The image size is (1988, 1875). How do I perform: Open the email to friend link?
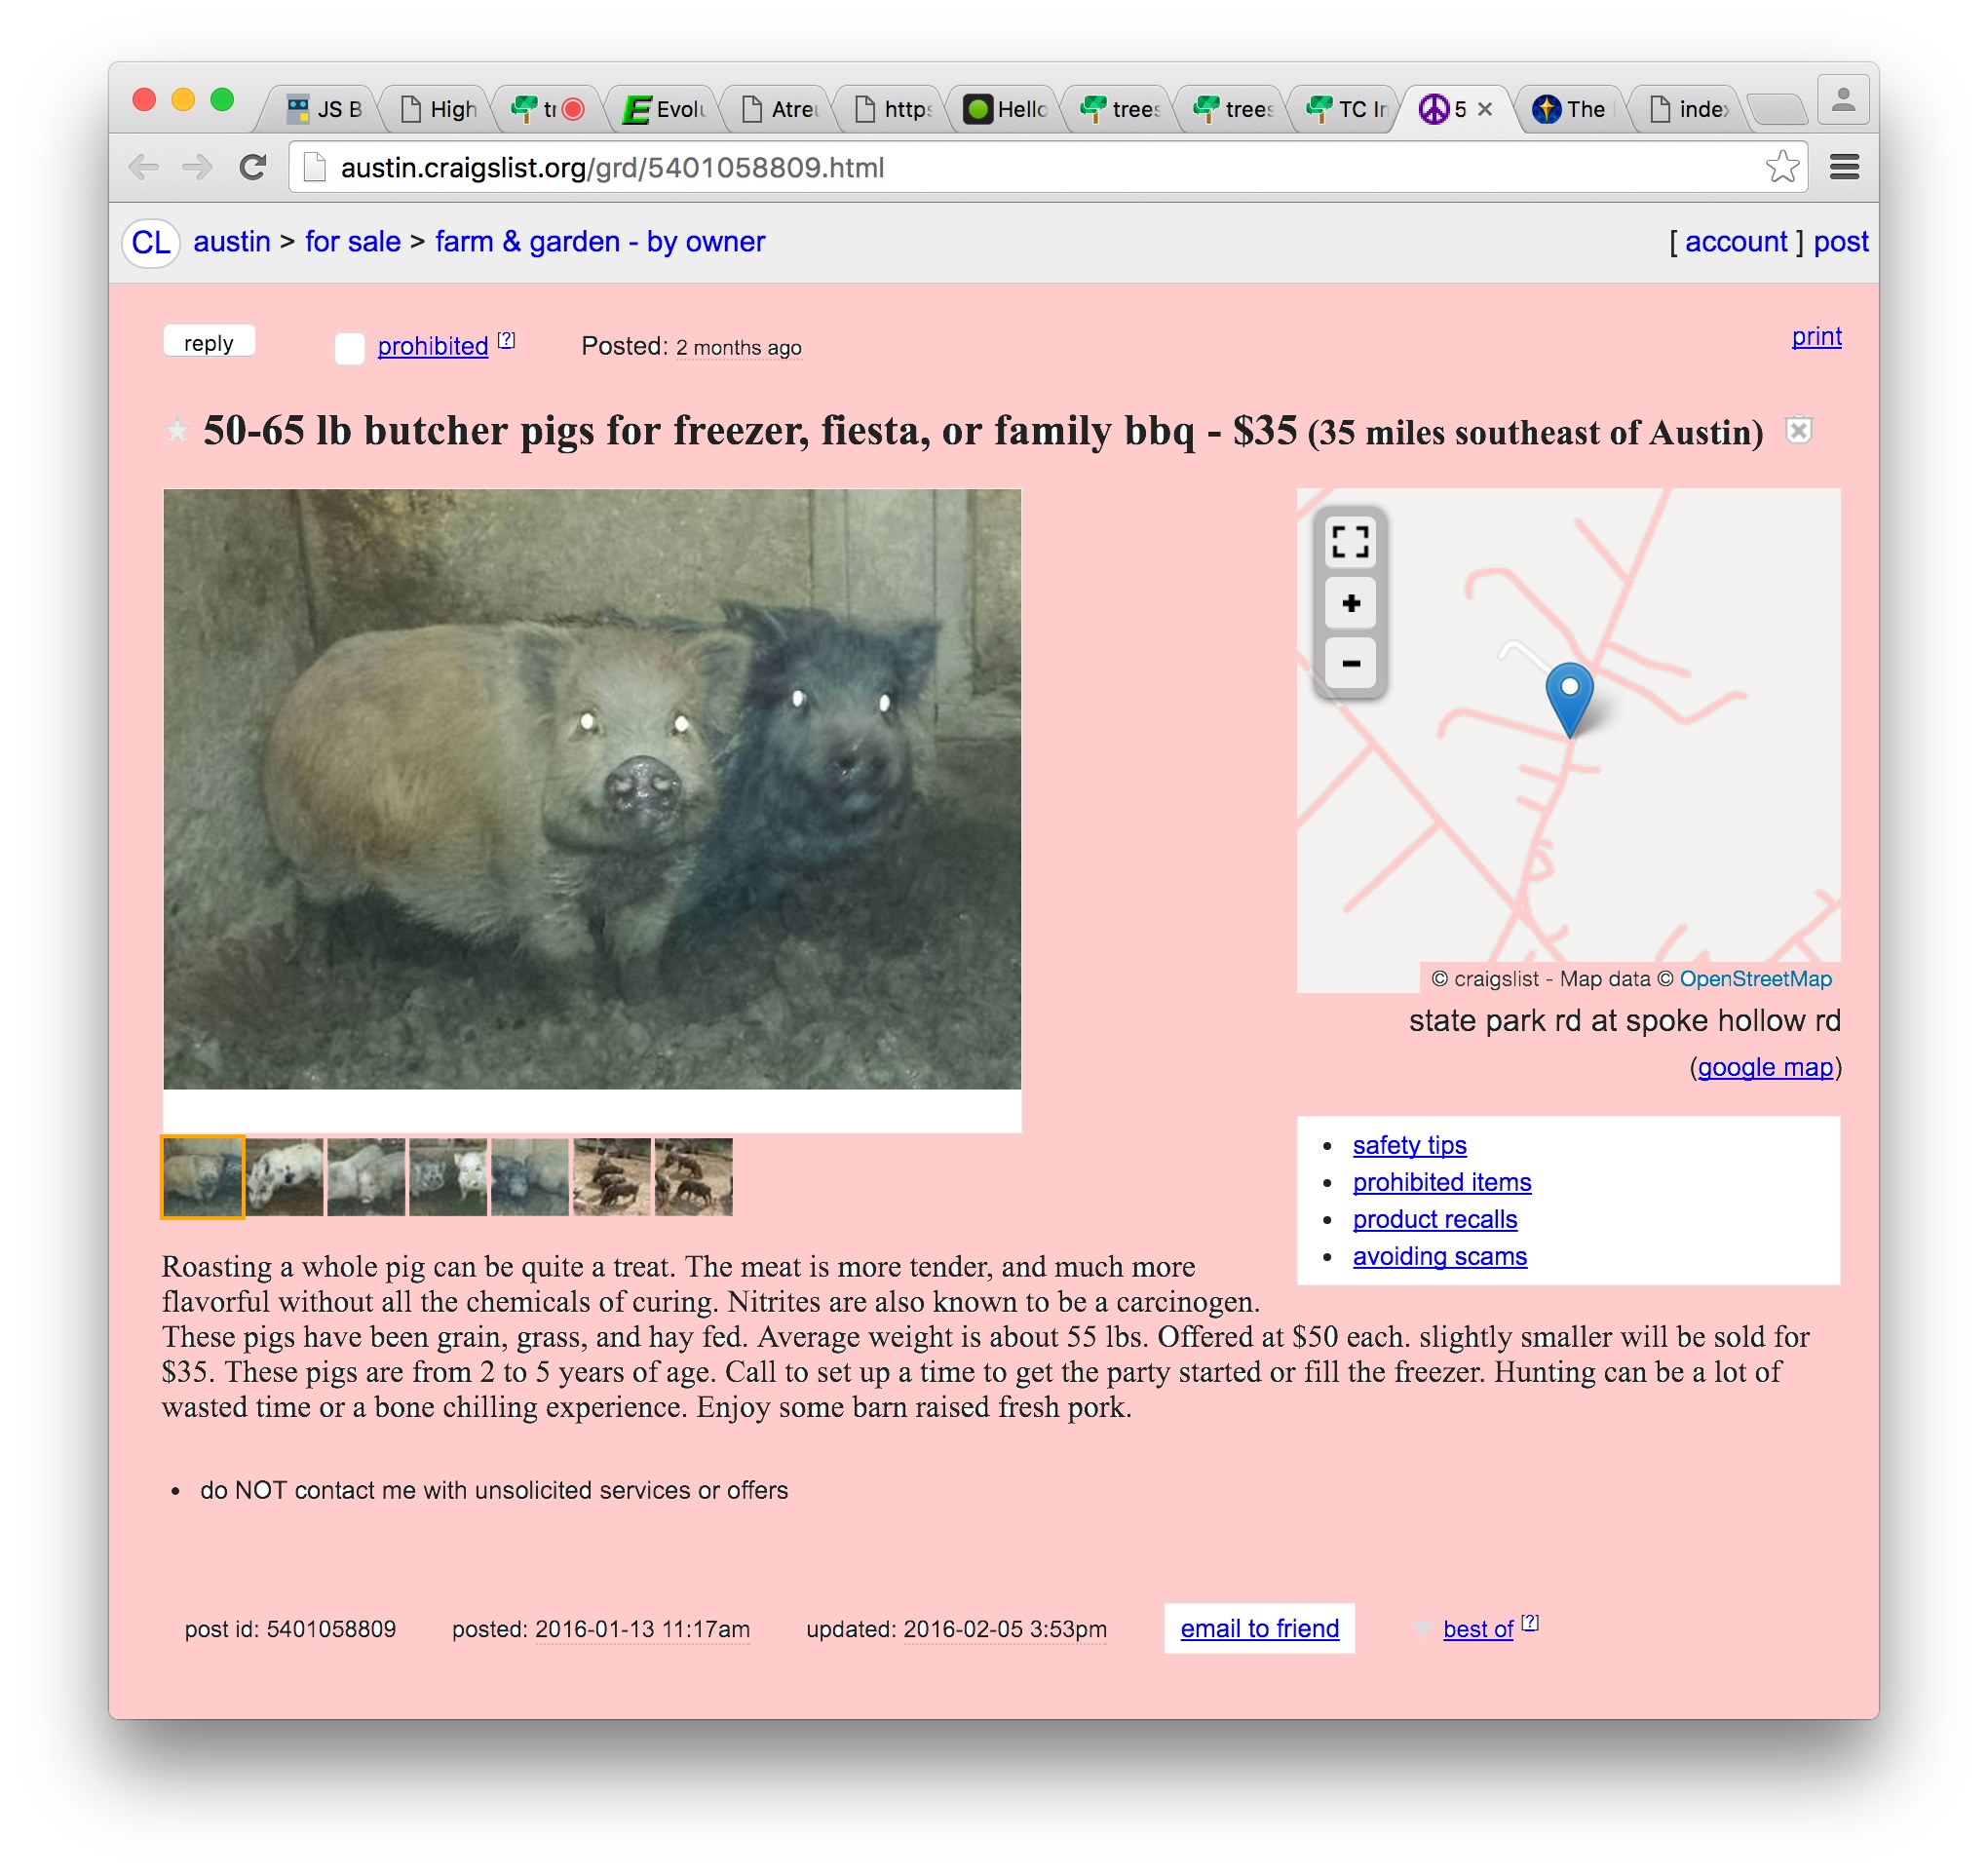pos(1259,1628)
